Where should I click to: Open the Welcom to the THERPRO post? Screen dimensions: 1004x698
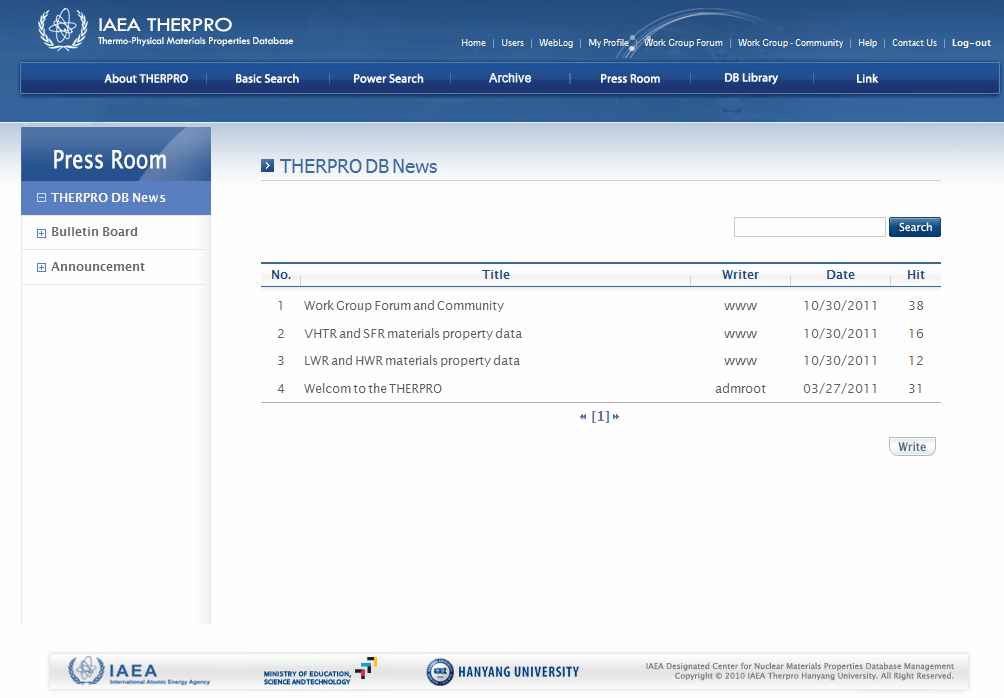pyautogui.click(x=375, y=388)
